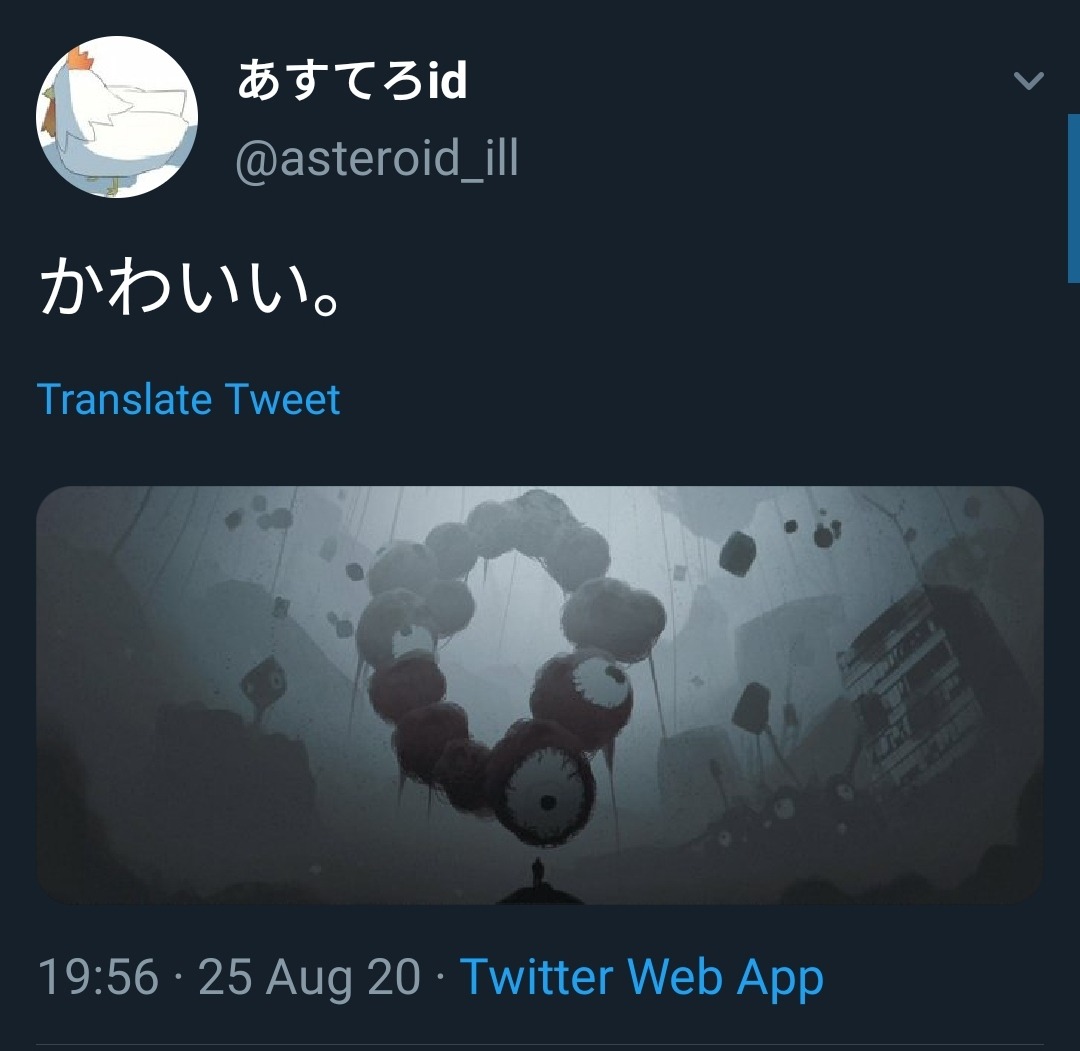
Task: Open the attached dark artwork image
Action: coord(540,695)
